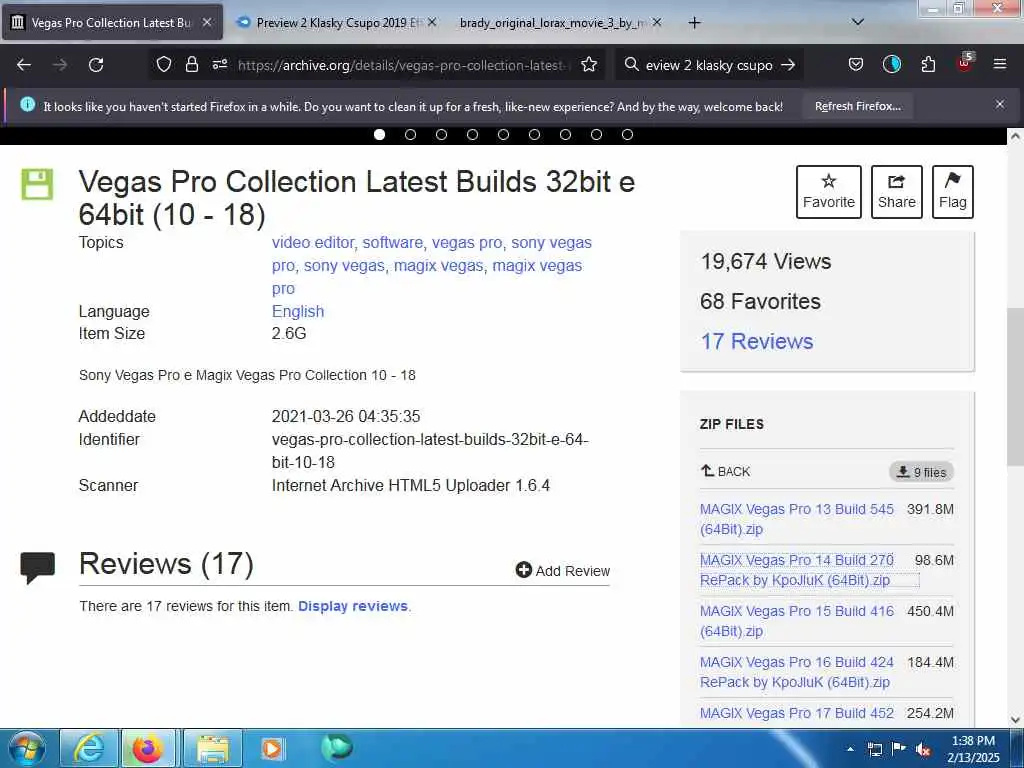Select the fourth carousel dot

[472, 135]
